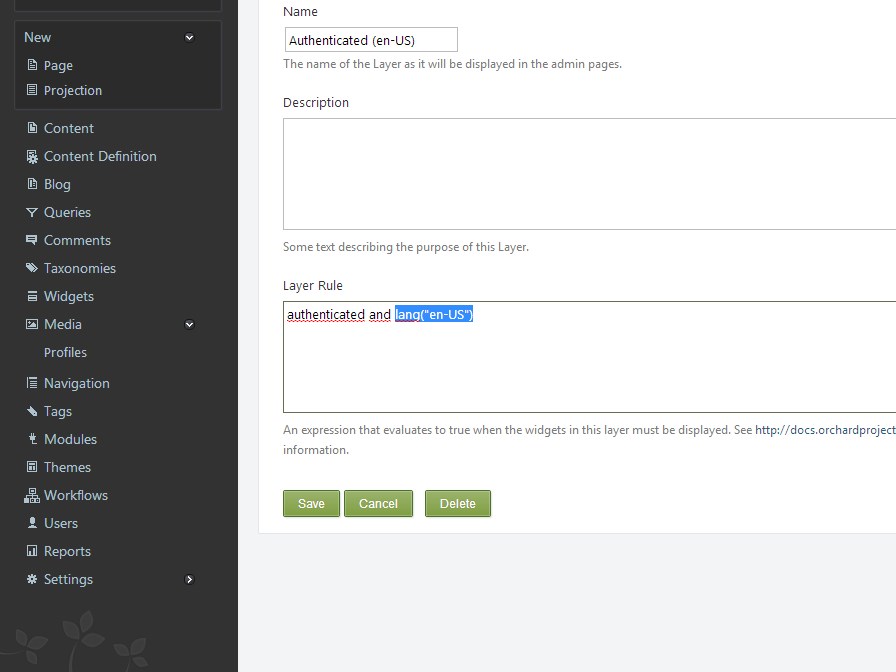The width and height of the screenshot is (896, 672).
Task: Cancel editing the layer
Action: point(378,503)
